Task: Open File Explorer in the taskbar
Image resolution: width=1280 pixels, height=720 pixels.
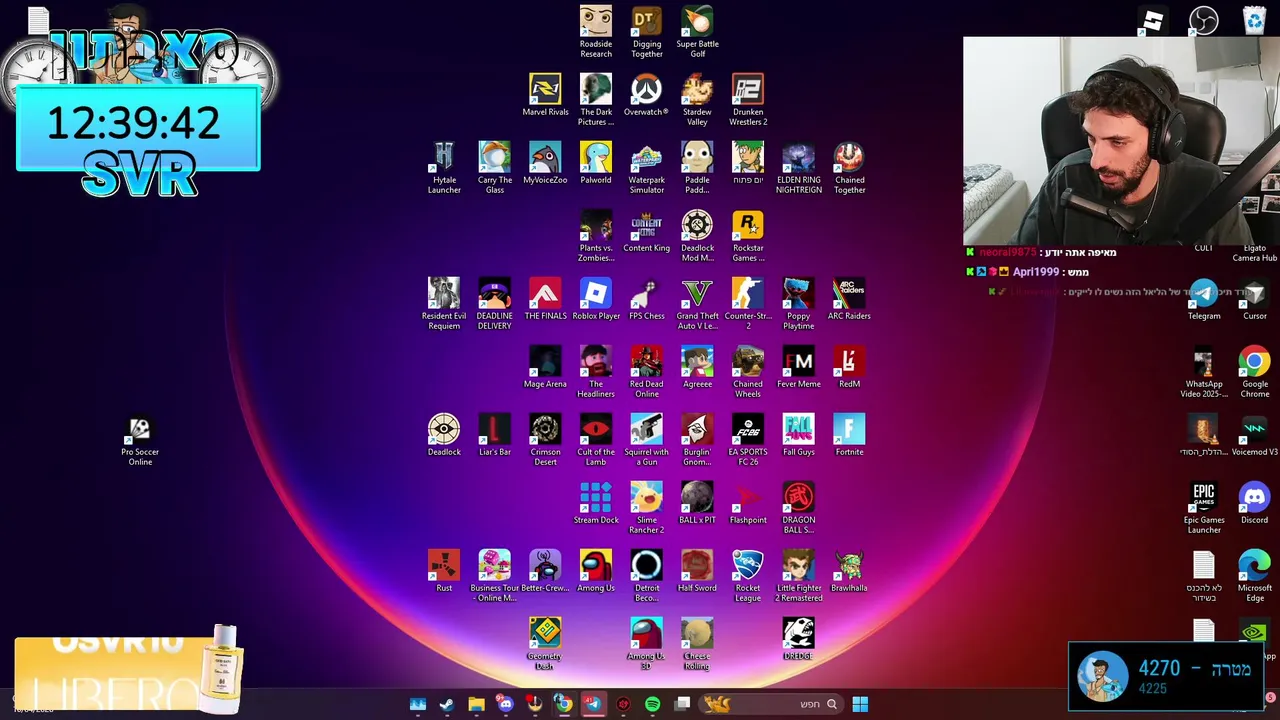Action: tap(476, 704)
